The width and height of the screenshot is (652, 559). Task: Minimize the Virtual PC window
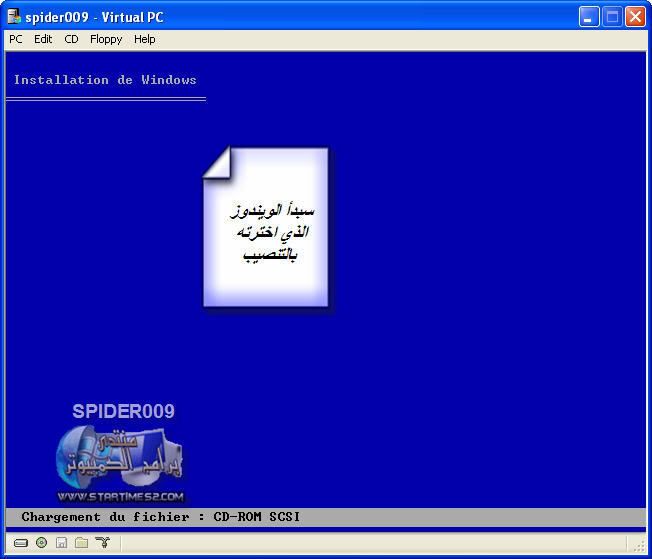click(x=589, y=17)
